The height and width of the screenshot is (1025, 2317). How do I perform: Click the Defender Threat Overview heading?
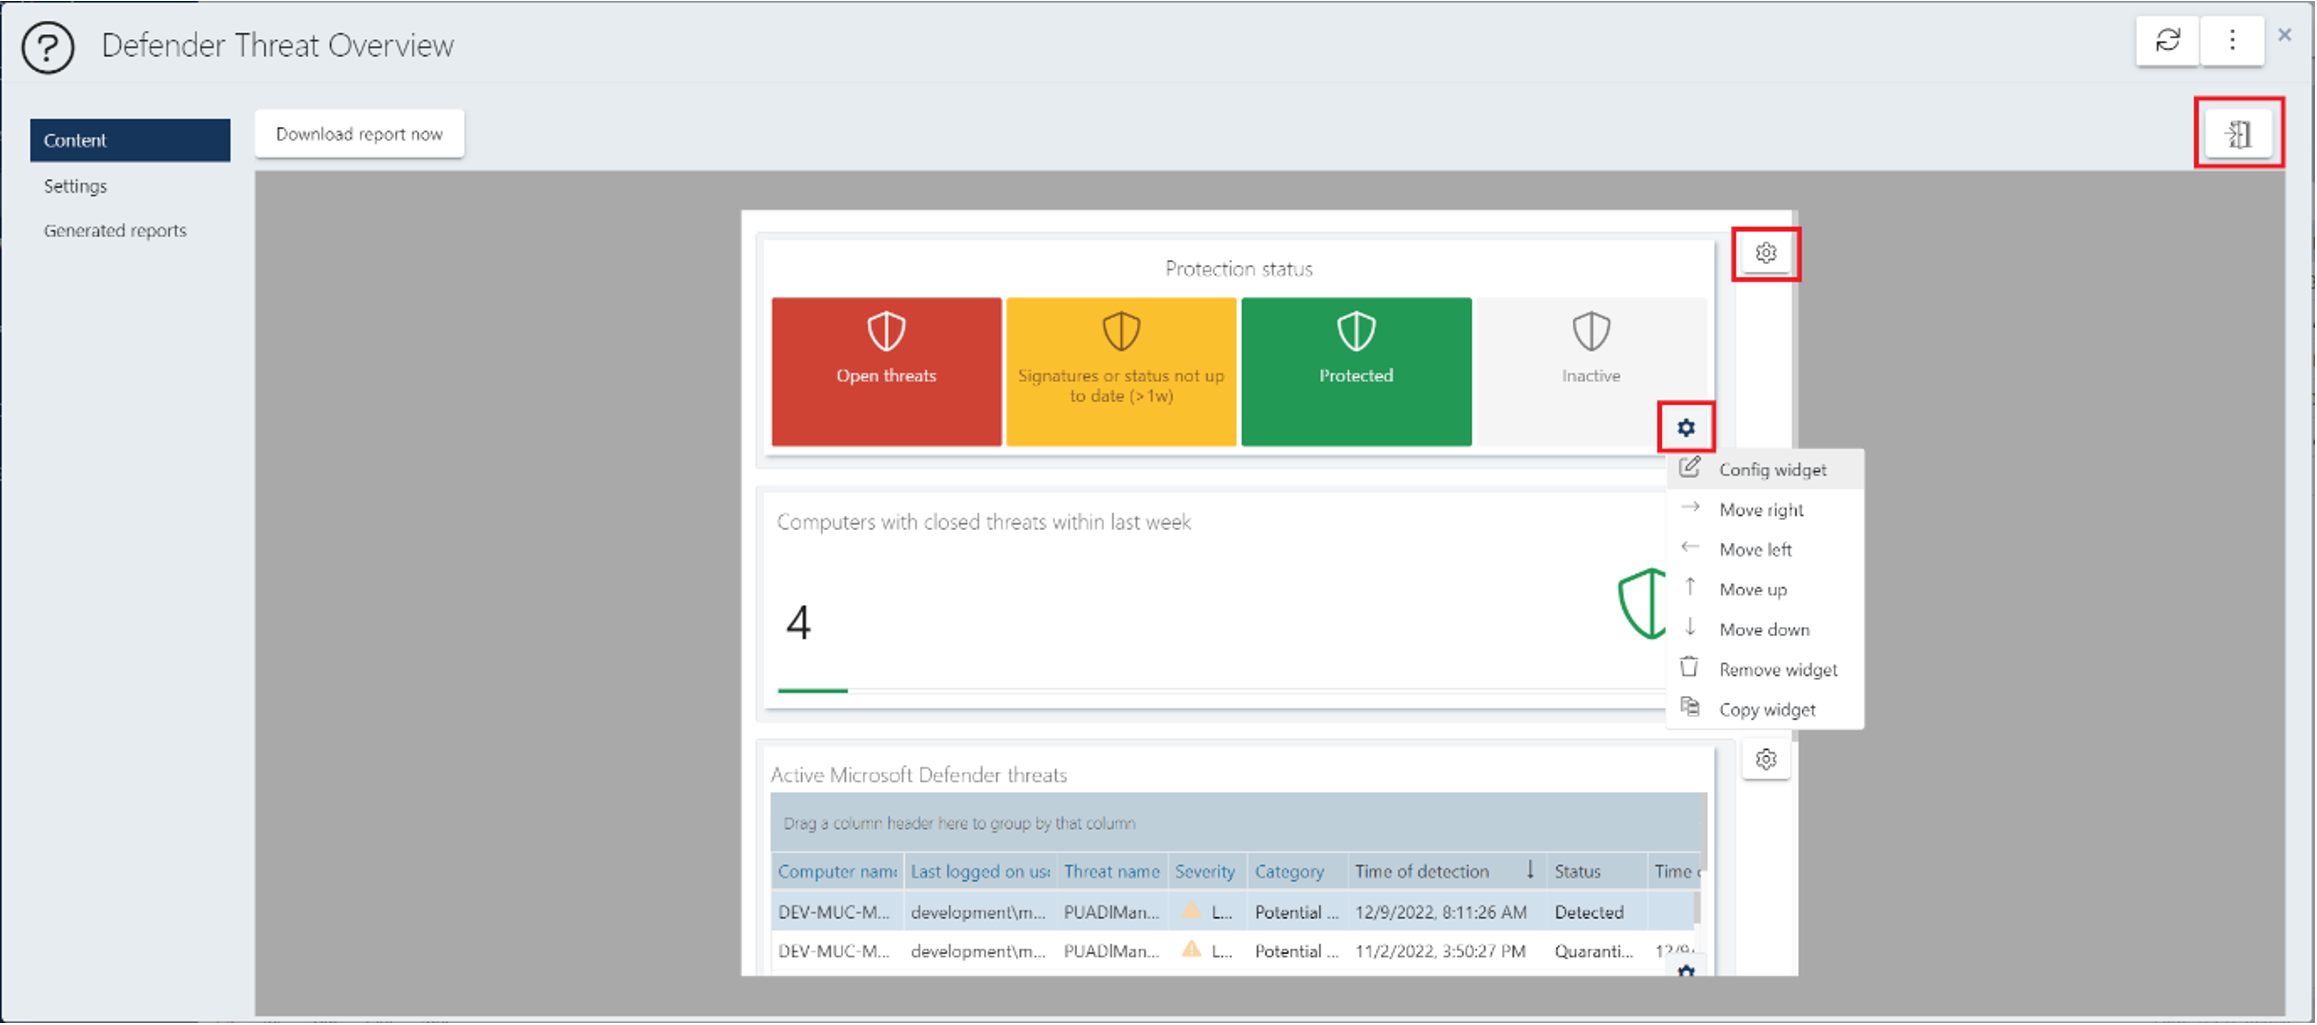tap(278, 46)
